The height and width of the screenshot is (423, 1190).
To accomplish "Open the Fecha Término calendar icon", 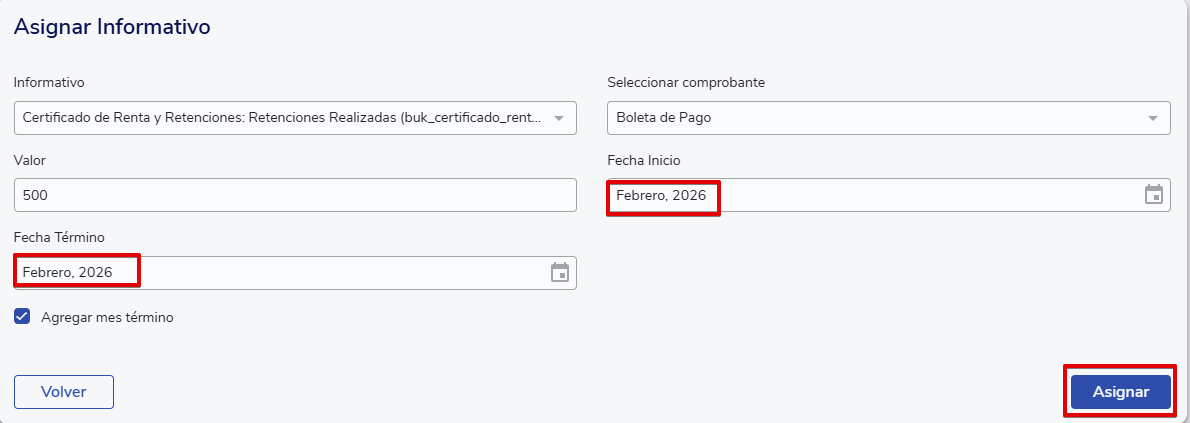I will [x=560, y=272].
